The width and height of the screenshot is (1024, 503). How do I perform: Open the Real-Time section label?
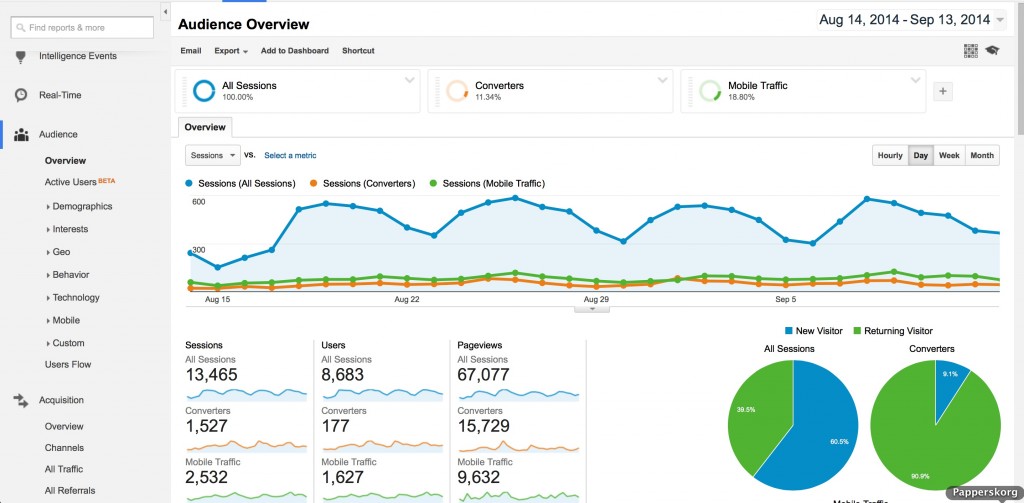tap(60, 95)
